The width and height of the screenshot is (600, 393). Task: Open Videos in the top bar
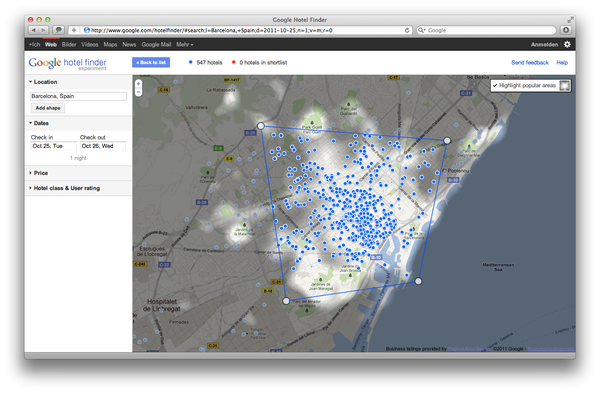coord(90,45)
